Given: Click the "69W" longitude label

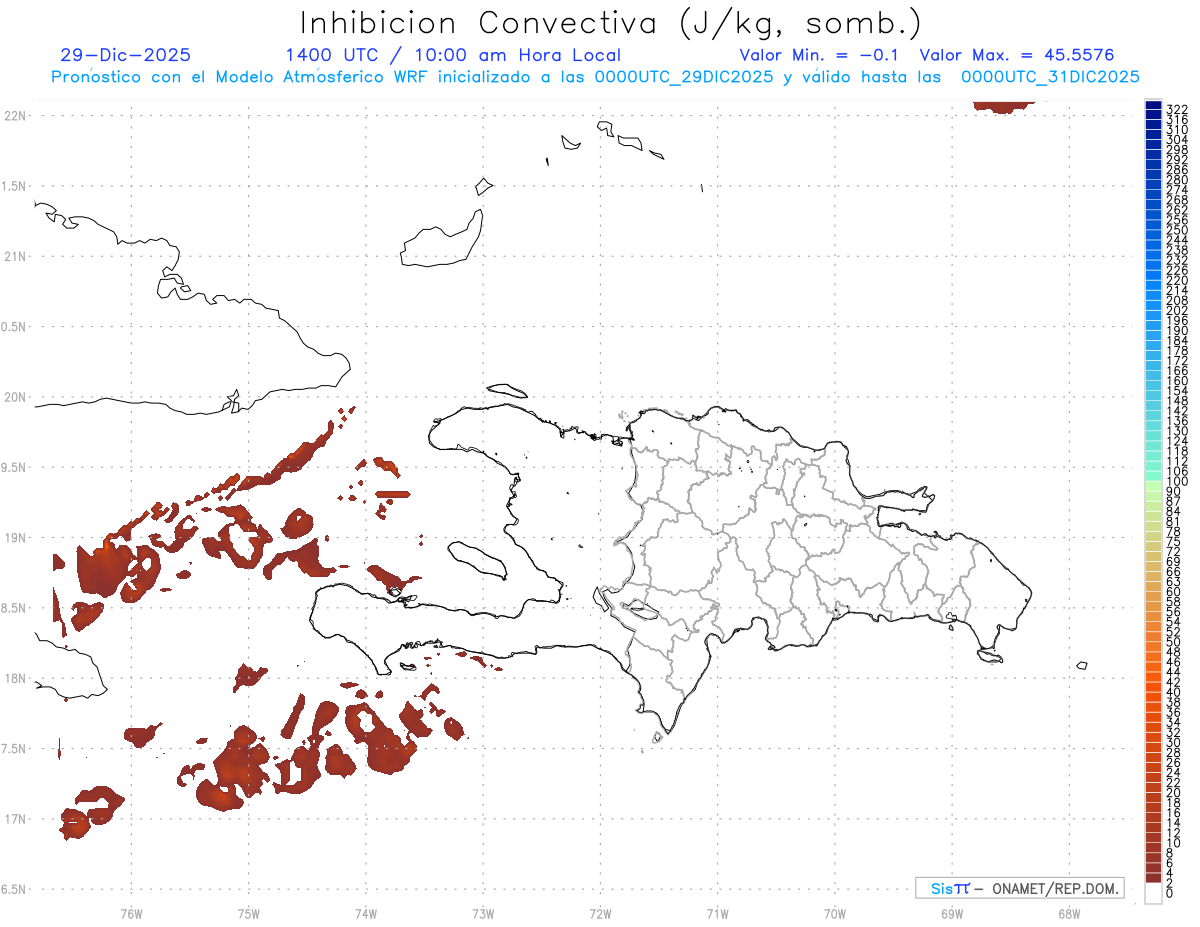Looking at the screenshot, I should 952,913.
